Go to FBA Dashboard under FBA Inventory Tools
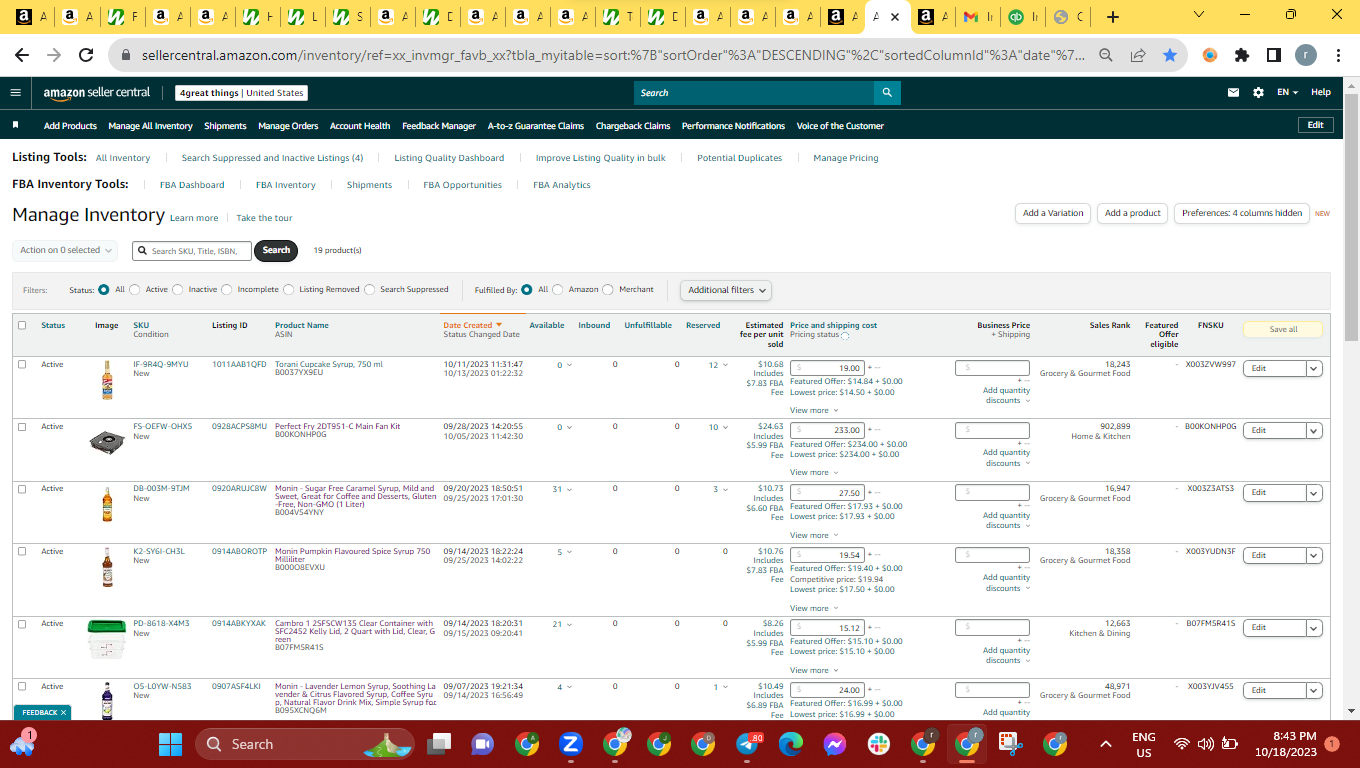Image resolution: width=1360 pixels, height=768 pixels. 192,185
